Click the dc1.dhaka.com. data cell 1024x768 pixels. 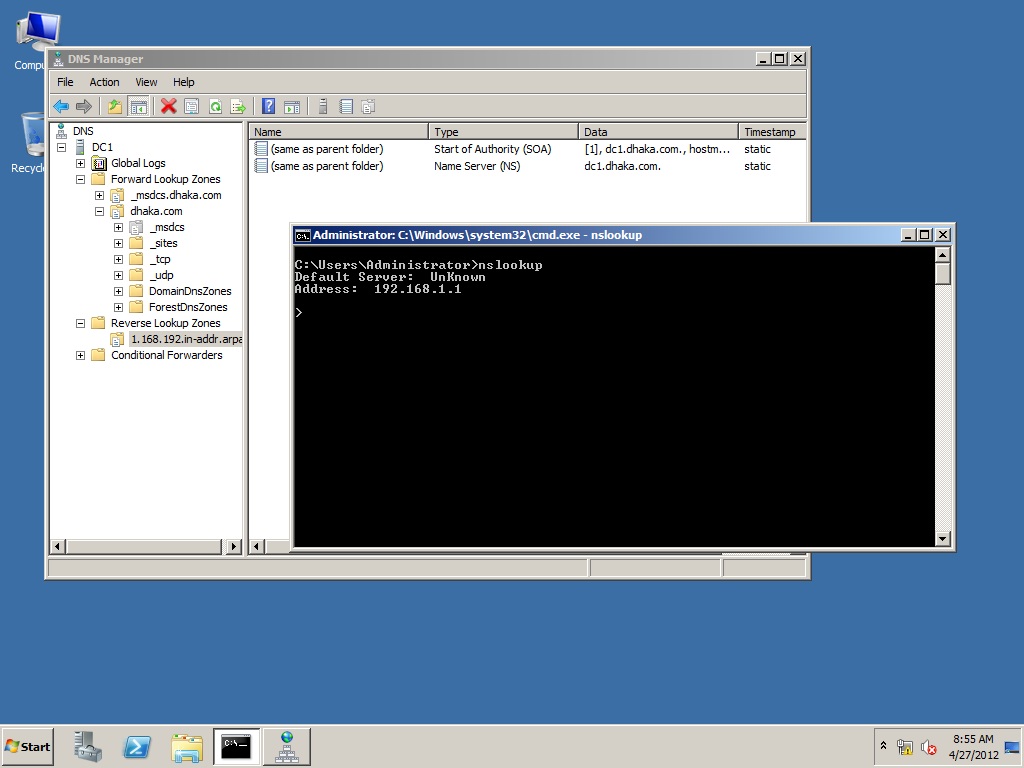point(622,167)
